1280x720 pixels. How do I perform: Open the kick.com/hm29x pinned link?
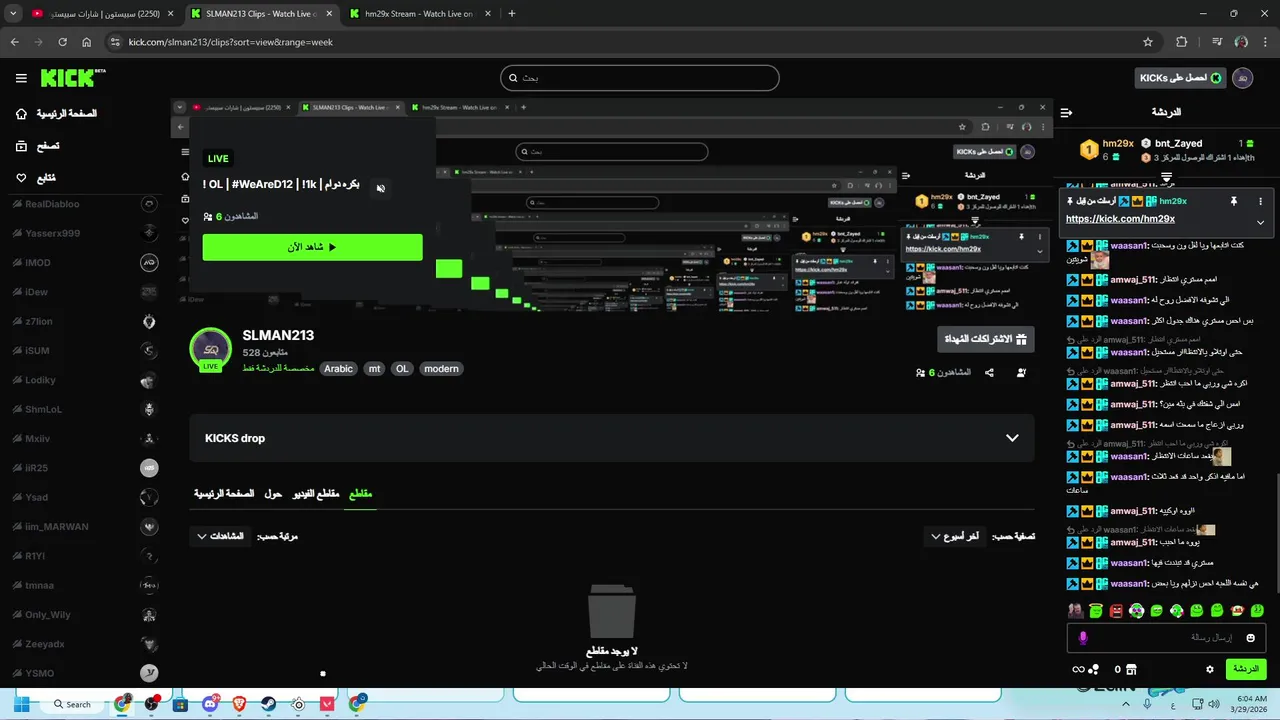[1120, 219]
